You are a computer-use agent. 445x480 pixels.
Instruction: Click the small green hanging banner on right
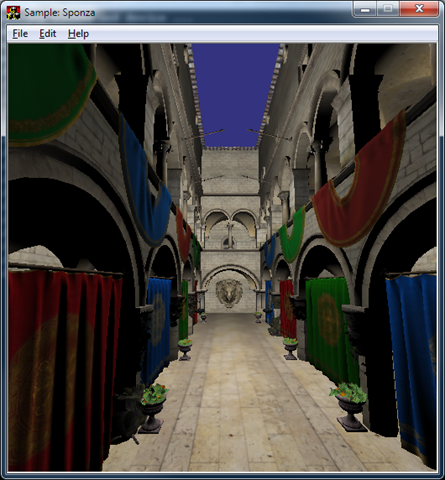click(292, 235)
